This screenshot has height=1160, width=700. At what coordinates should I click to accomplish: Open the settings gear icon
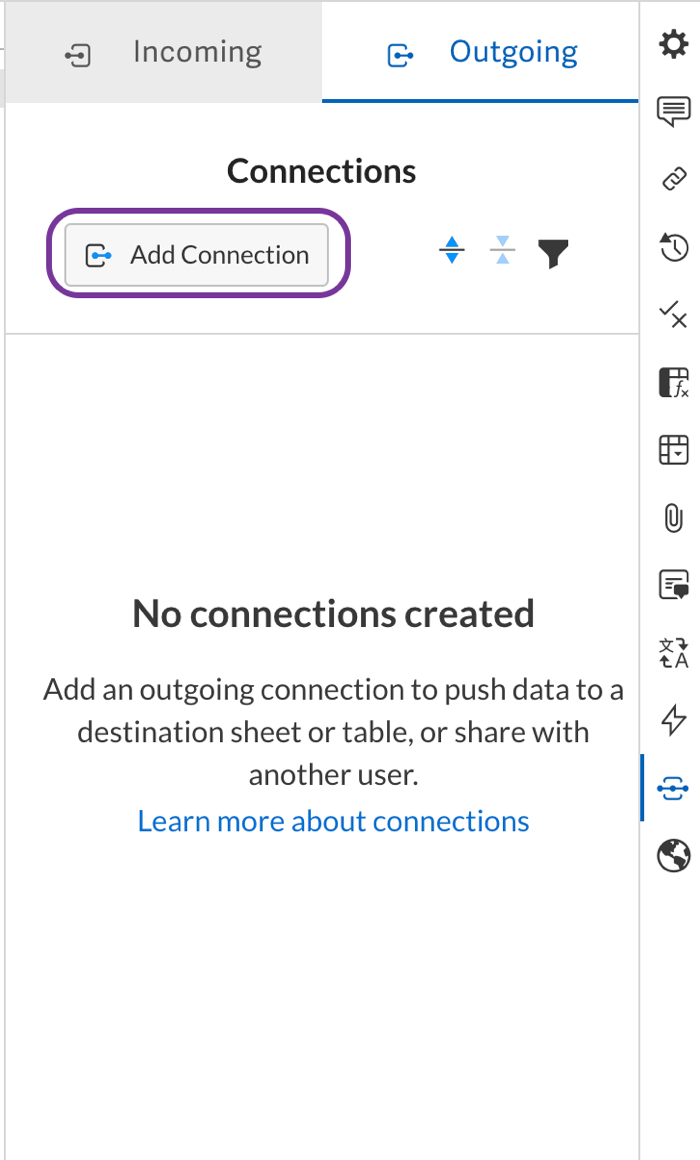click(x=674, y=45)
